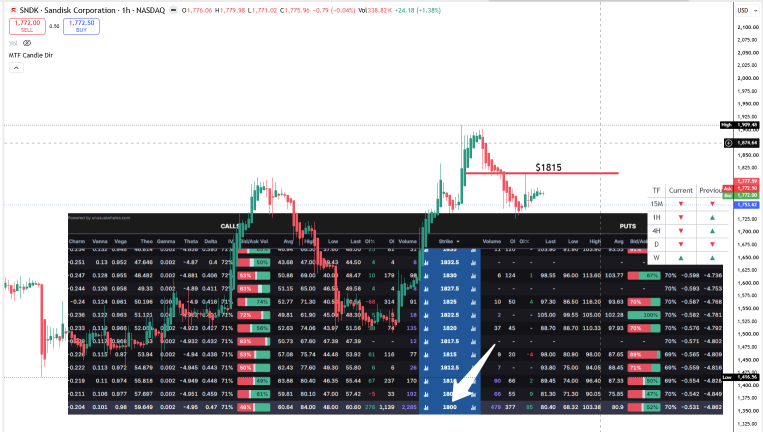The image size is (763, 432).
Task: Open calls chart icon in 1827.5 strike row
Action: (426, 288)
